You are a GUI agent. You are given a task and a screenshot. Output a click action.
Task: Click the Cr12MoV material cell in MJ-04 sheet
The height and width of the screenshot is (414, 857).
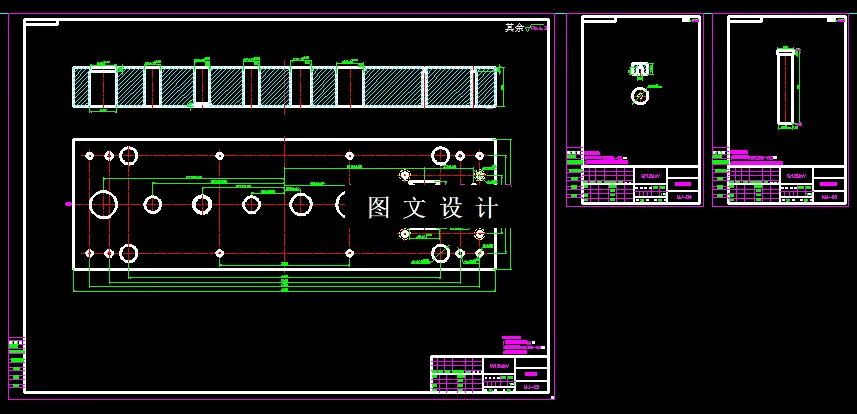tap(650, 176)
